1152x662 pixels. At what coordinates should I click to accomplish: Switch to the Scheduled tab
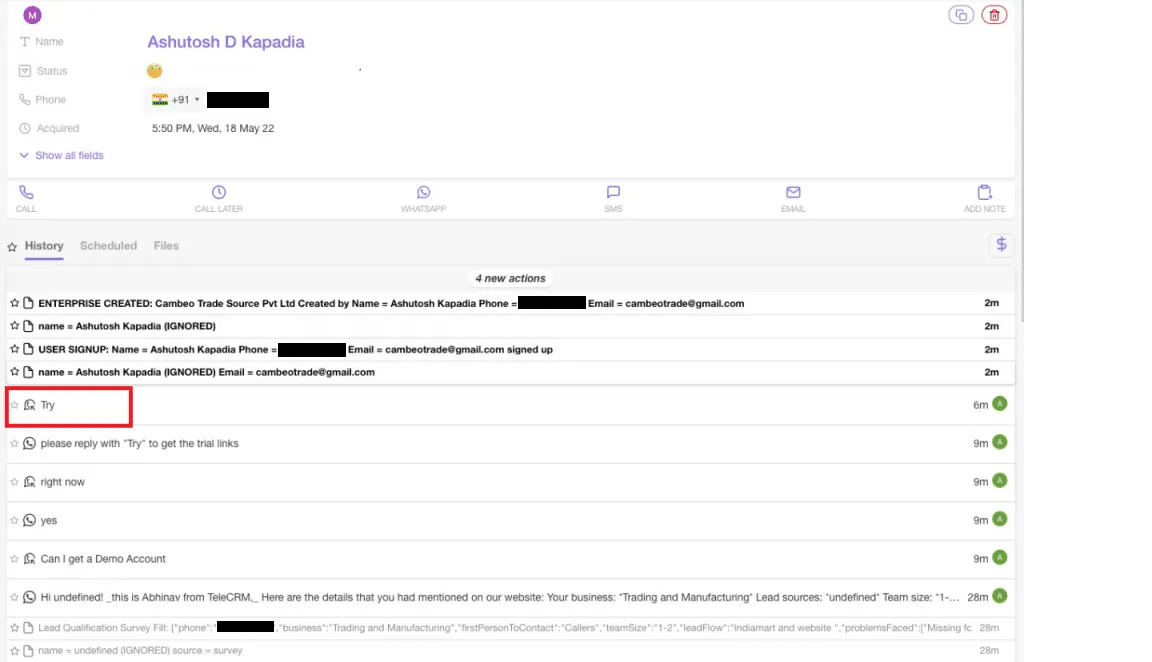[108, 246]
